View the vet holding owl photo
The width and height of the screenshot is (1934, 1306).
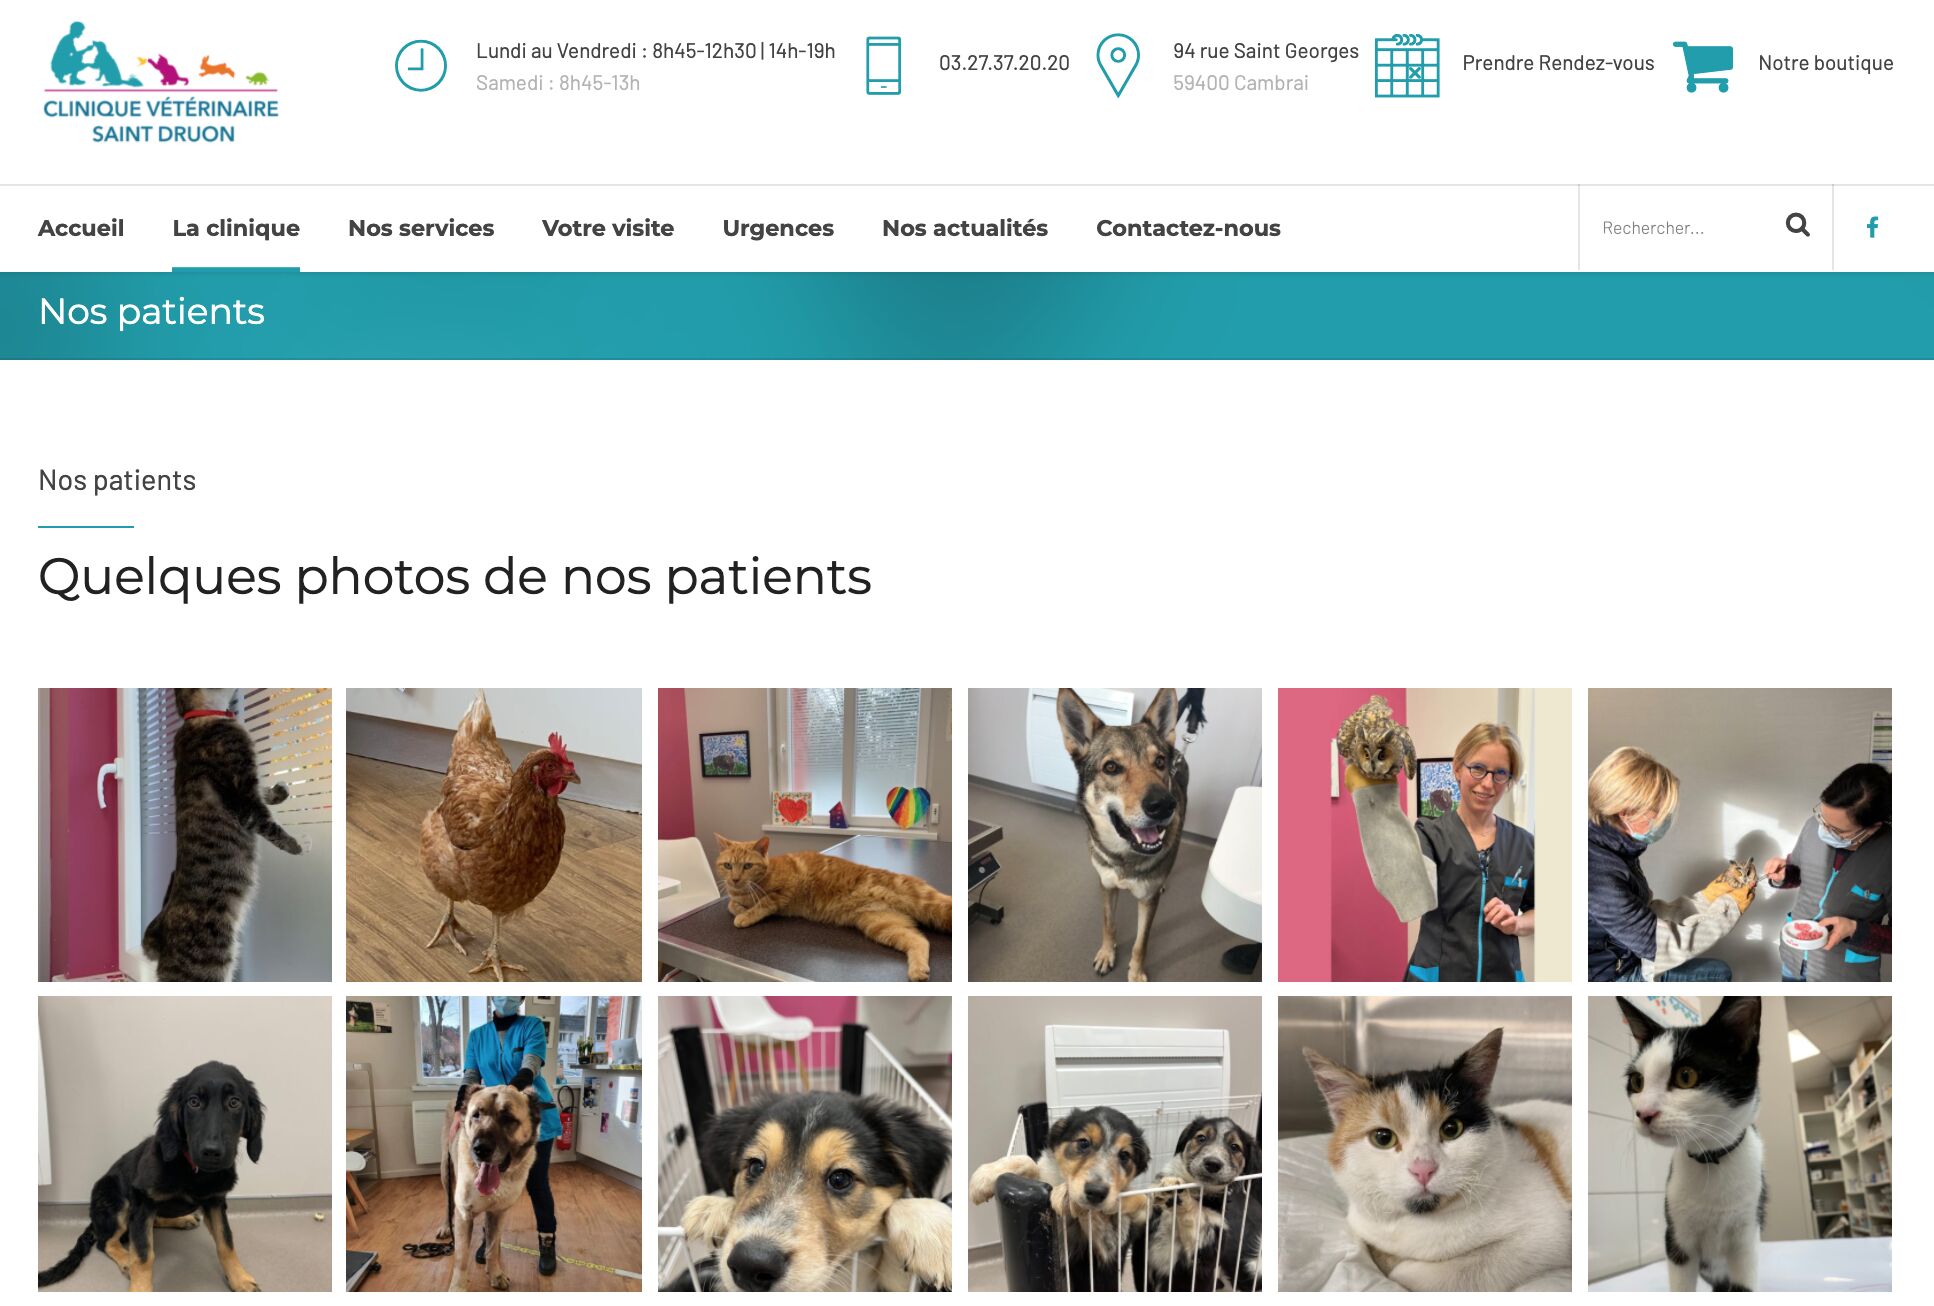coord(1425,835)
